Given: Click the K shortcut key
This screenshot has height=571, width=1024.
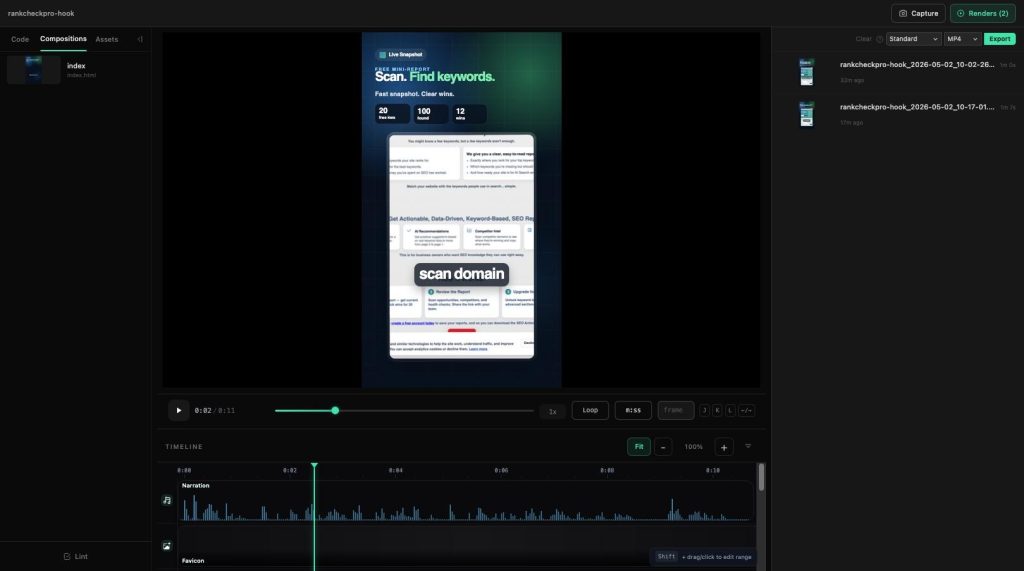Looking at the screenshot, I should [x=717, y=410].
